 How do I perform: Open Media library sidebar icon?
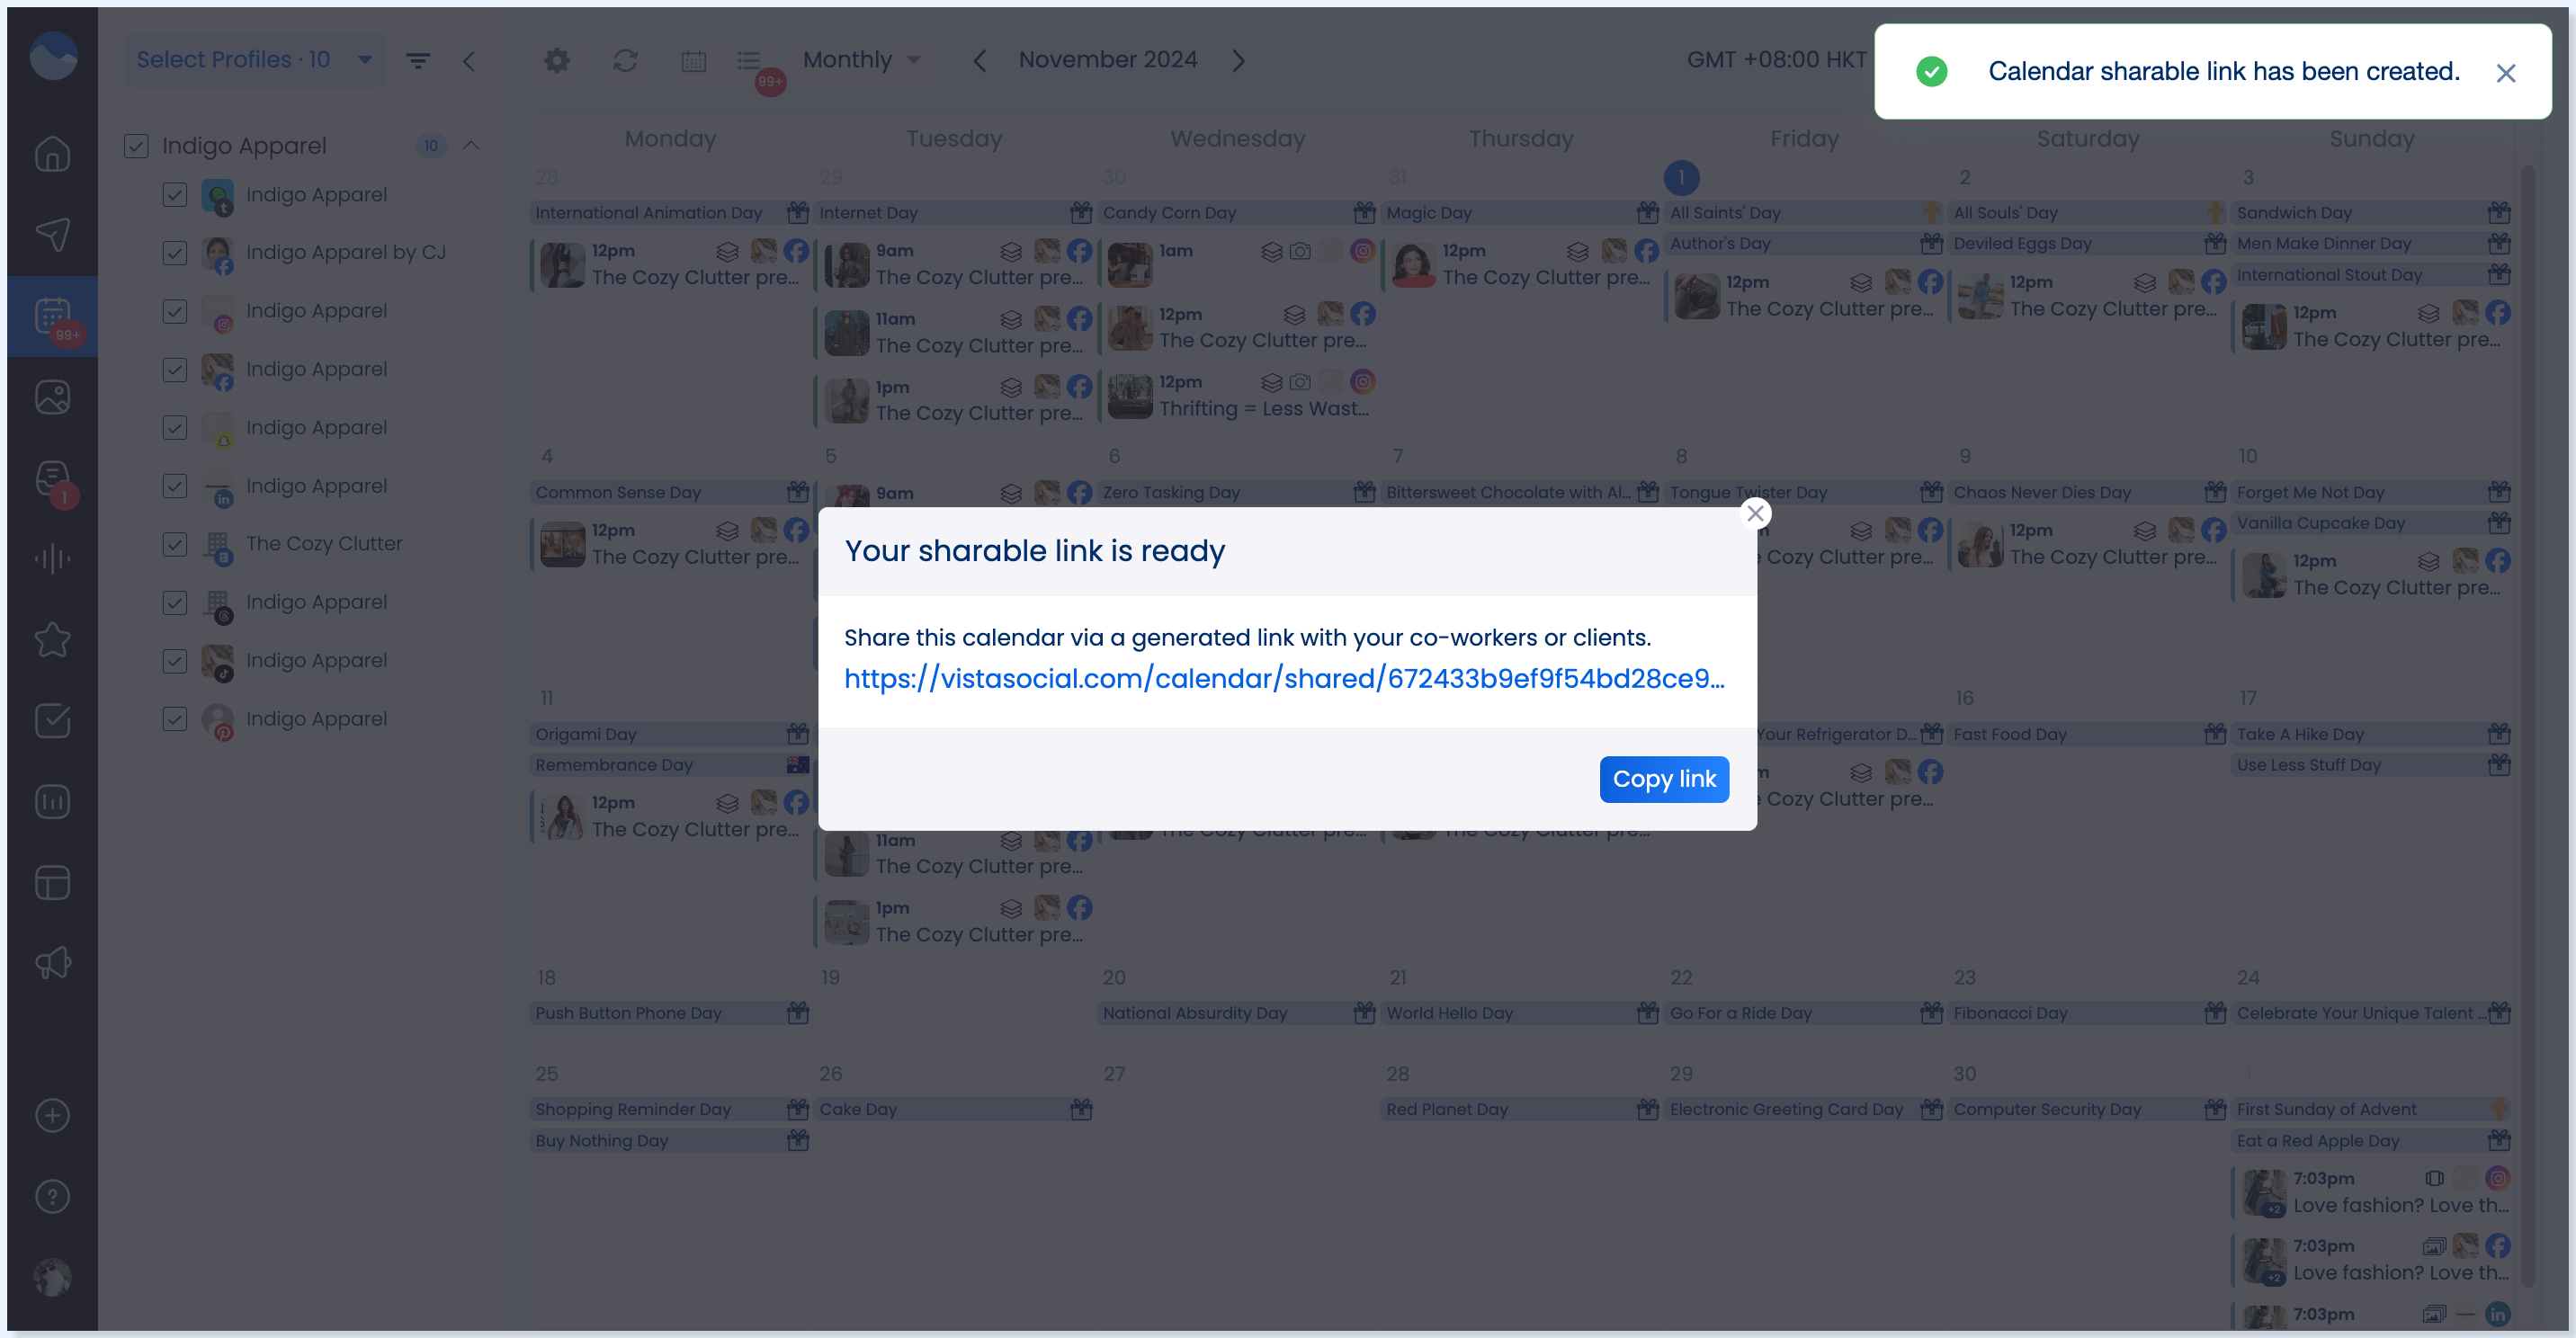pyautogui.click(x=53, y=397)
